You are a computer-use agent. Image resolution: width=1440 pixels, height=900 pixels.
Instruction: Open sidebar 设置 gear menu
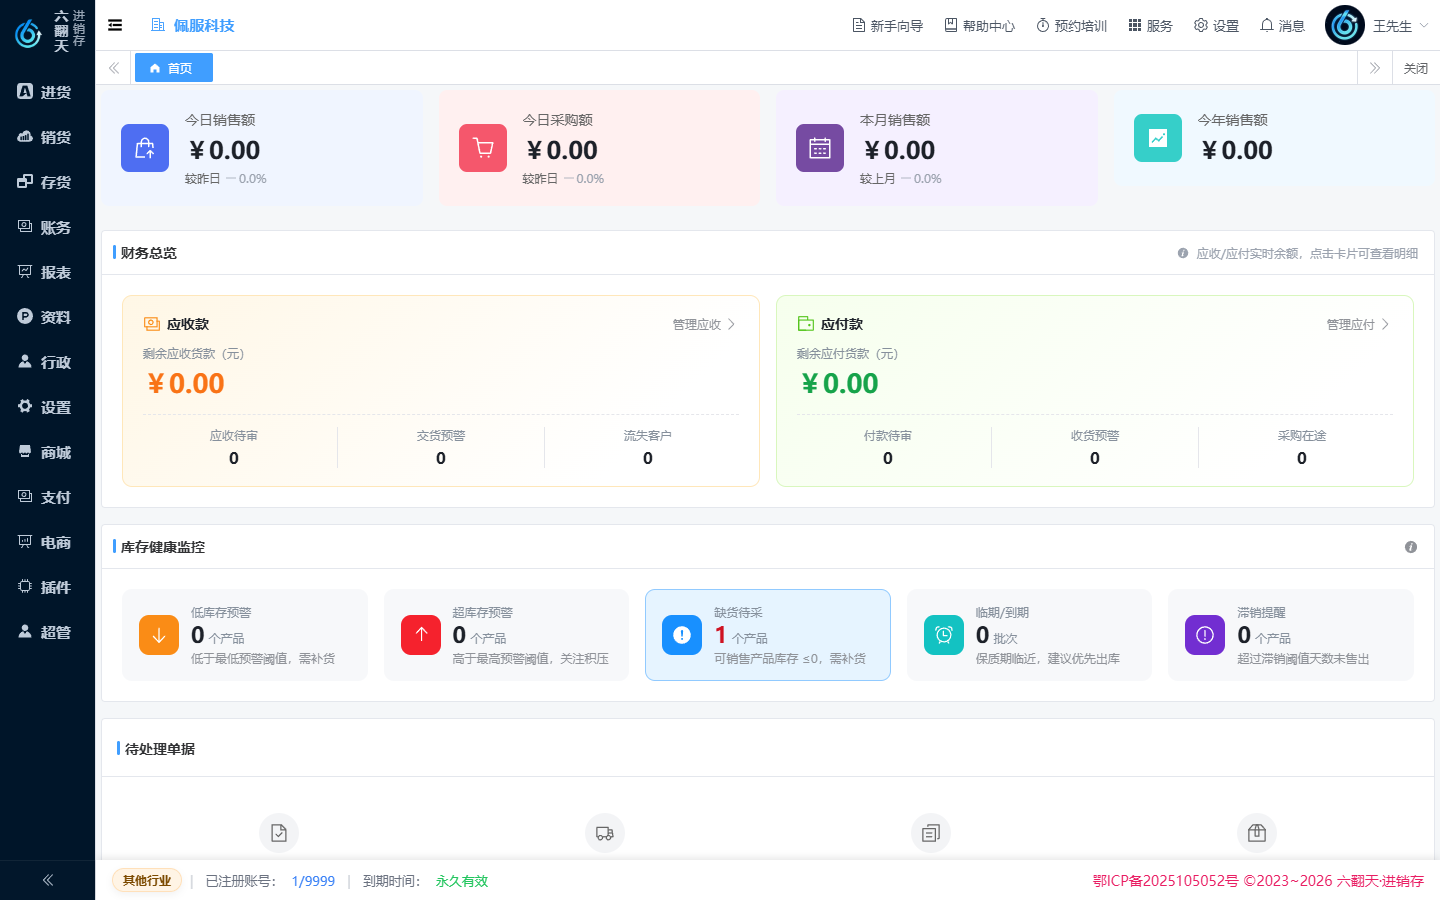pyautogui.click(x=47, y=407)
